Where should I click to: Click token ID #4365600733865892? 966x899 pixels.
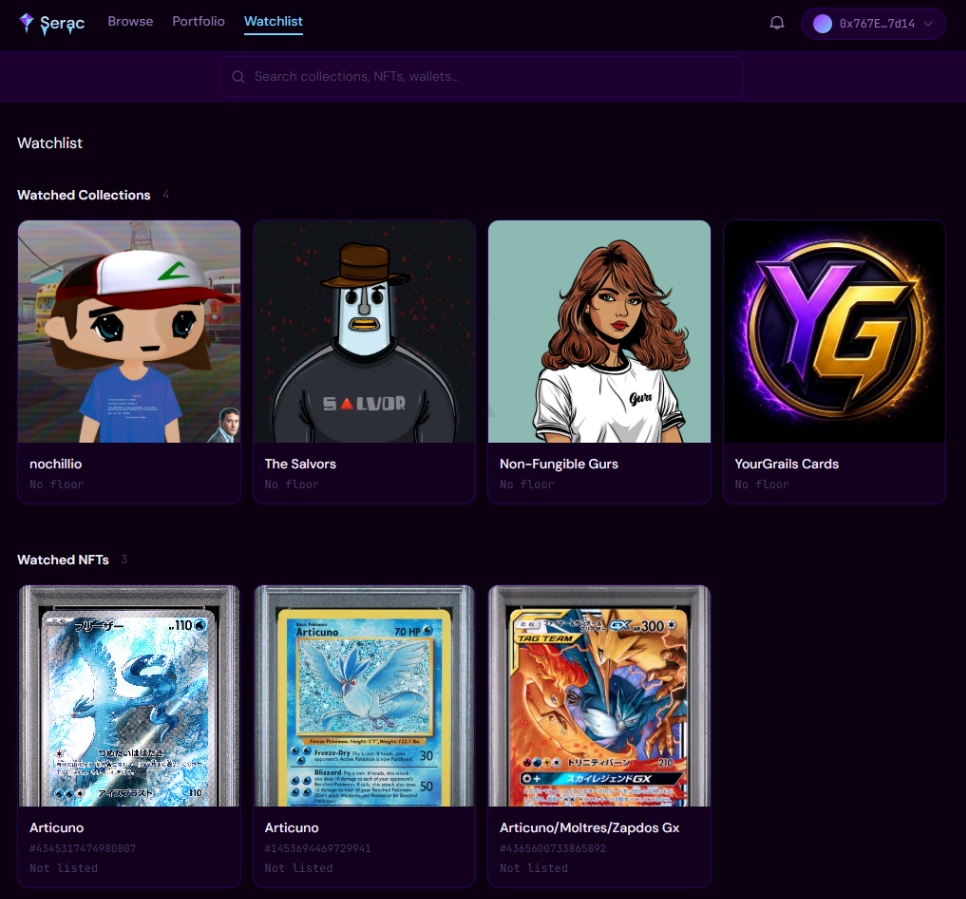pos(553,848)
